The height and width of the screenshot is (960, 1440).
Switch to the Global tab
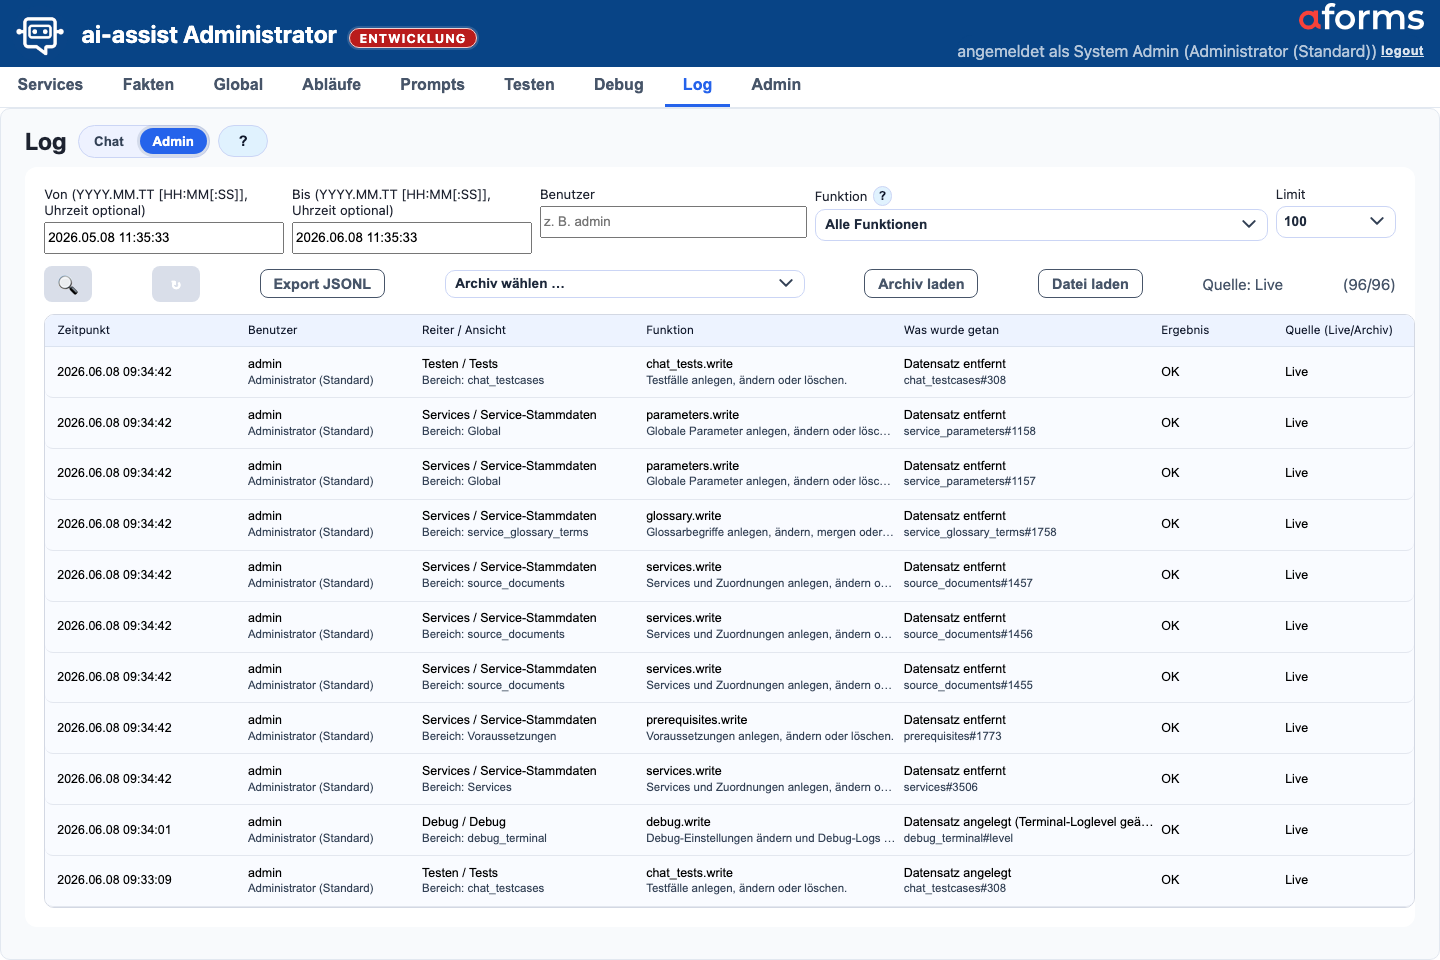(x=238, y=85)
